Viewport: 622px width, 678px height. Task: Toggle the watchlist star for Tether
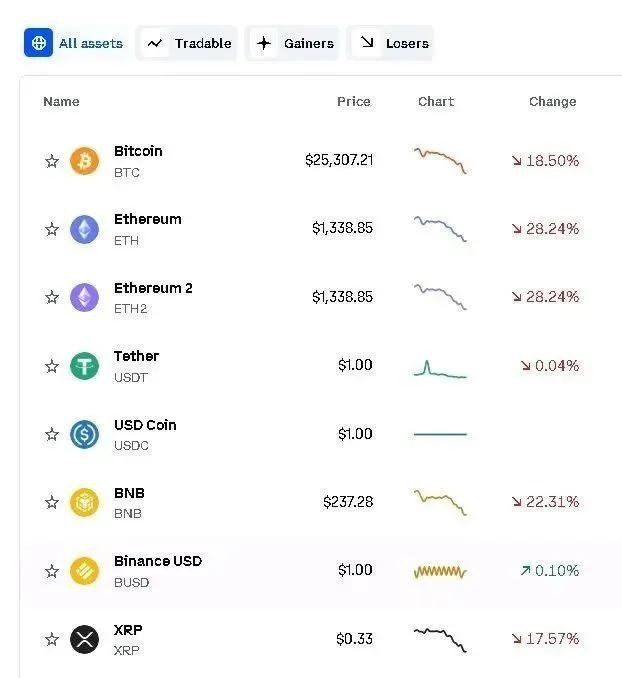[x=52, y=366]
